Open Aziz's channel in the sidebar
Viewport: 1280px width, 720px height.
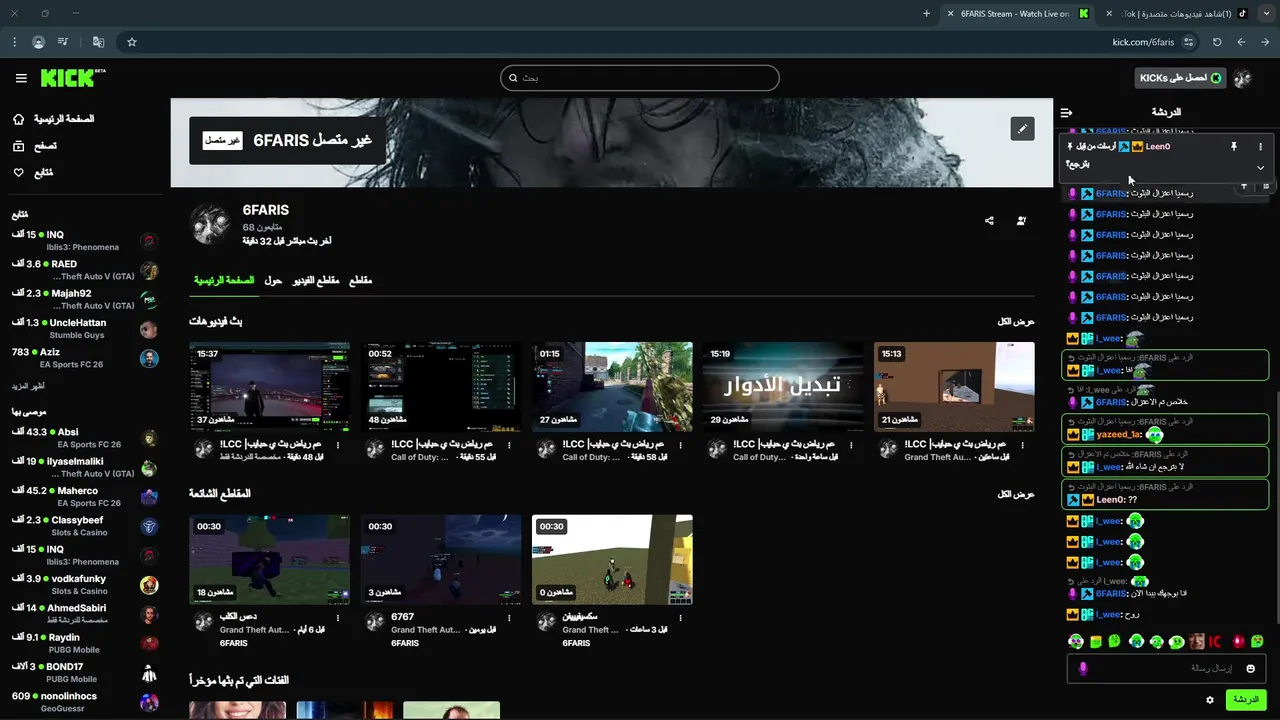[x=85, y=358]
